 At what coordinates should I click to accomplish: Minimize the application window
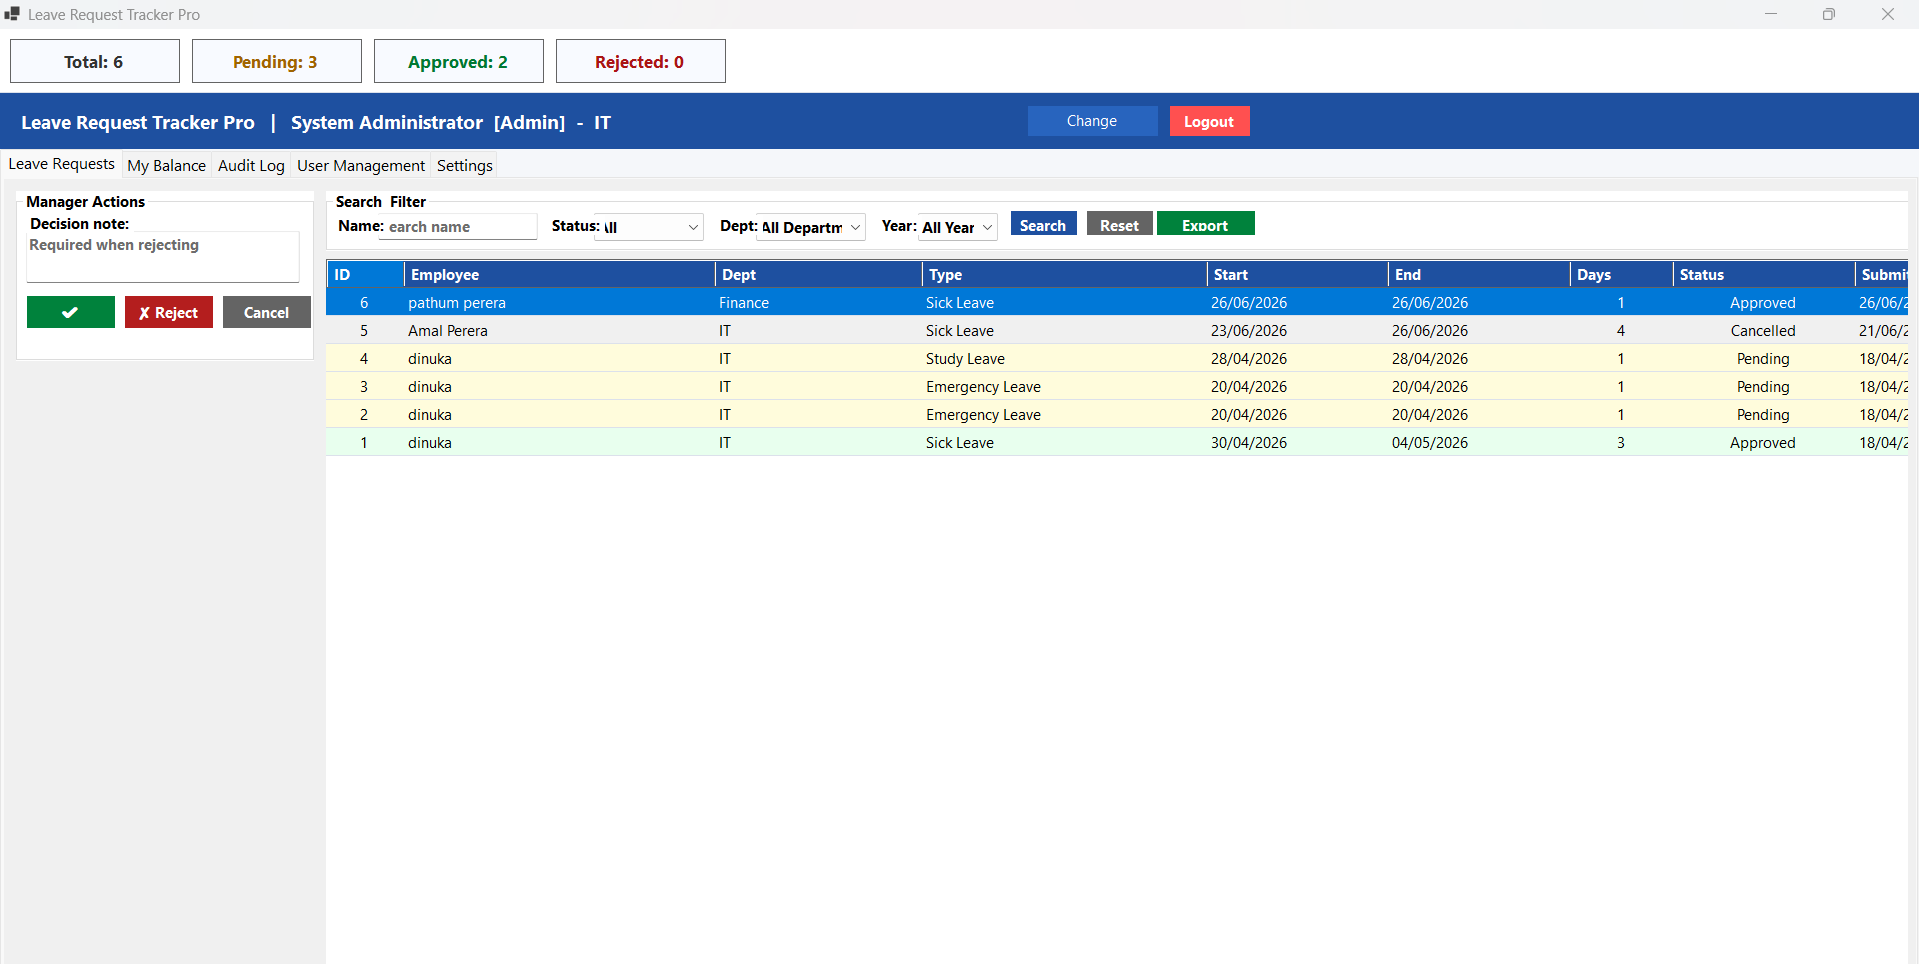coord(1771,14)
